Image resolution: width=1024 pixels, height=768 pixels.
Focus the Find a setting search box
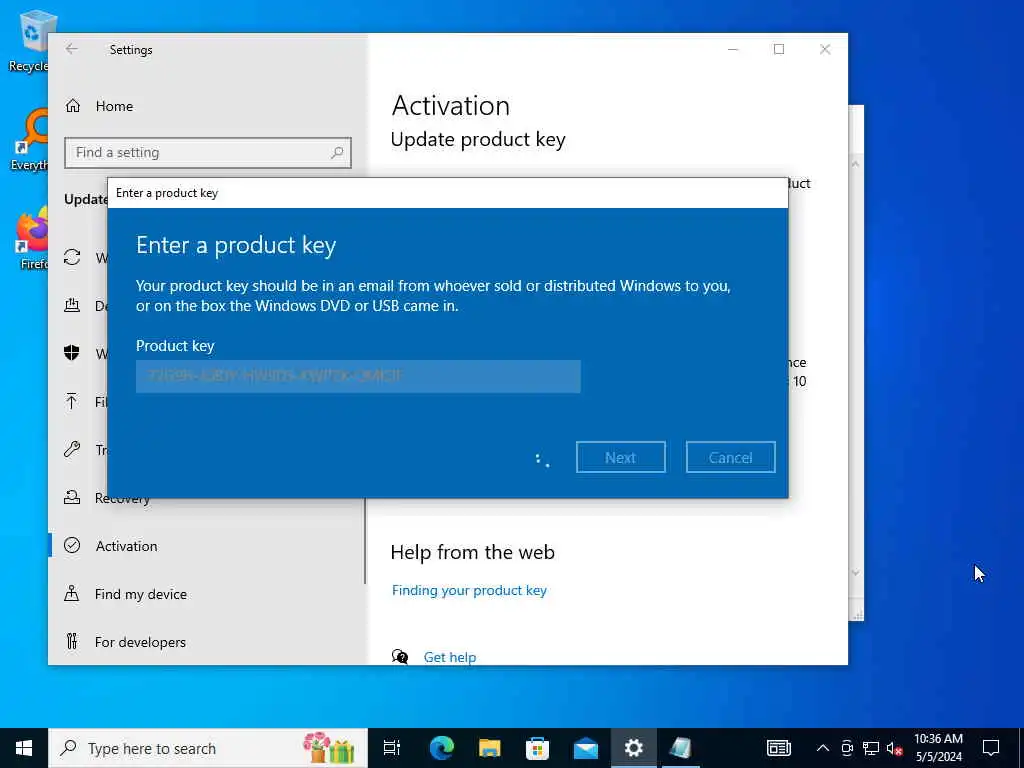tap(208, 152)
